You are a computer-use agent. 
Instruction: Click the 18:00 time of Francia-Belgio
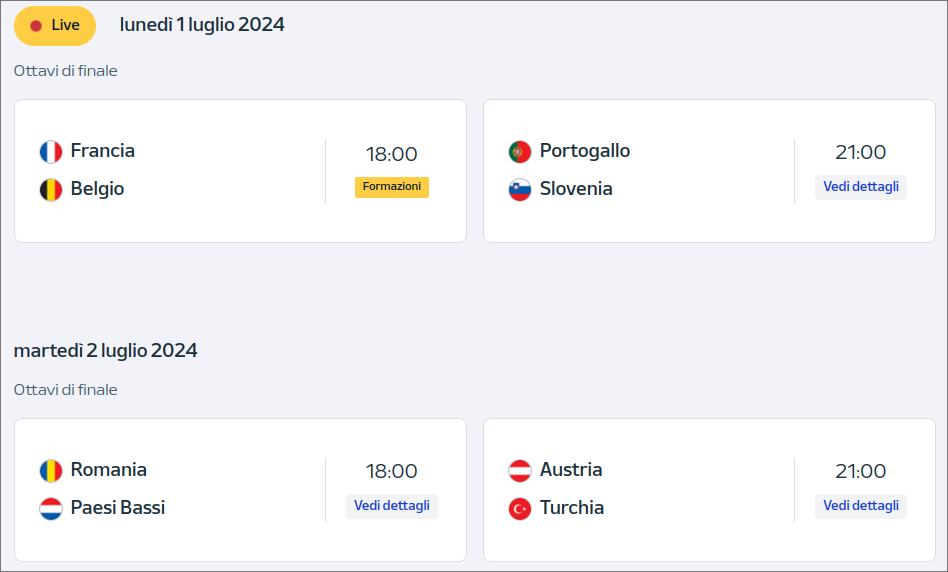coord(392,154)
